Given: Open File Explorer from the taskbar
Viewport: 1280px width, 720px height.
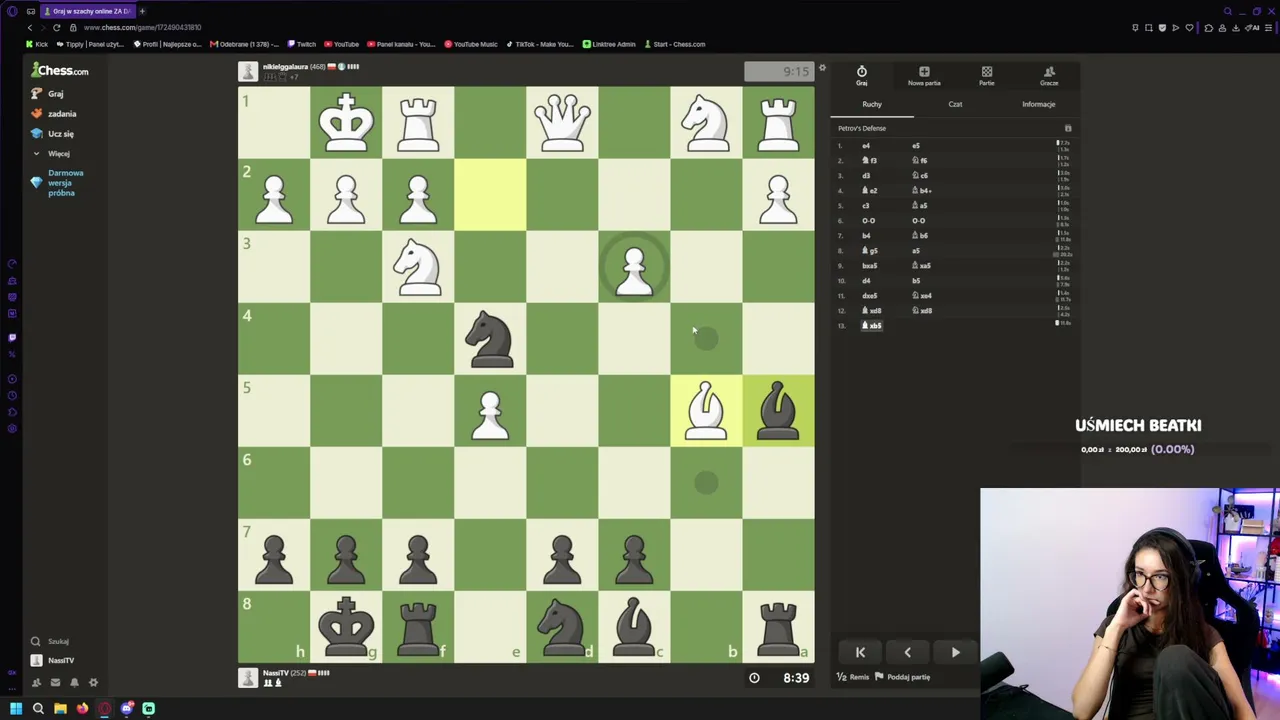Looking at the screenshot, I should (x=60, y=709).
